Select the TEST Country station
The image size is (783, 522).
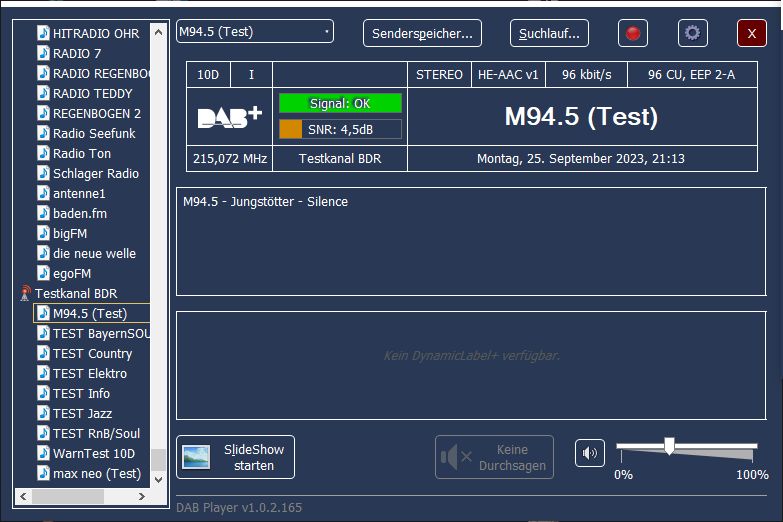point(92,353)
